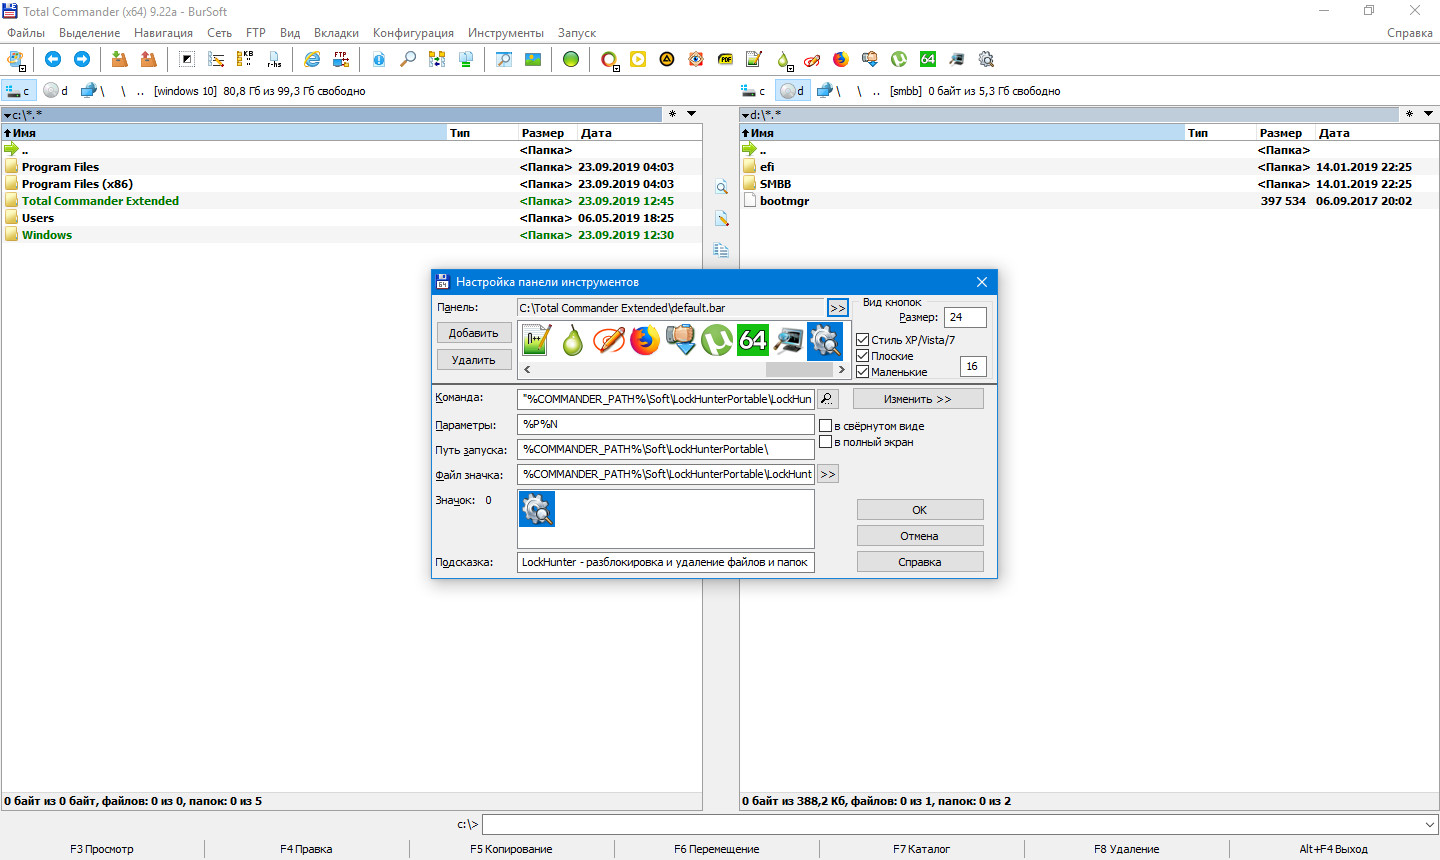Click the eye image viewer toolbar icon
Viewport: 1440px width, 860px height.
coord(696,59)
